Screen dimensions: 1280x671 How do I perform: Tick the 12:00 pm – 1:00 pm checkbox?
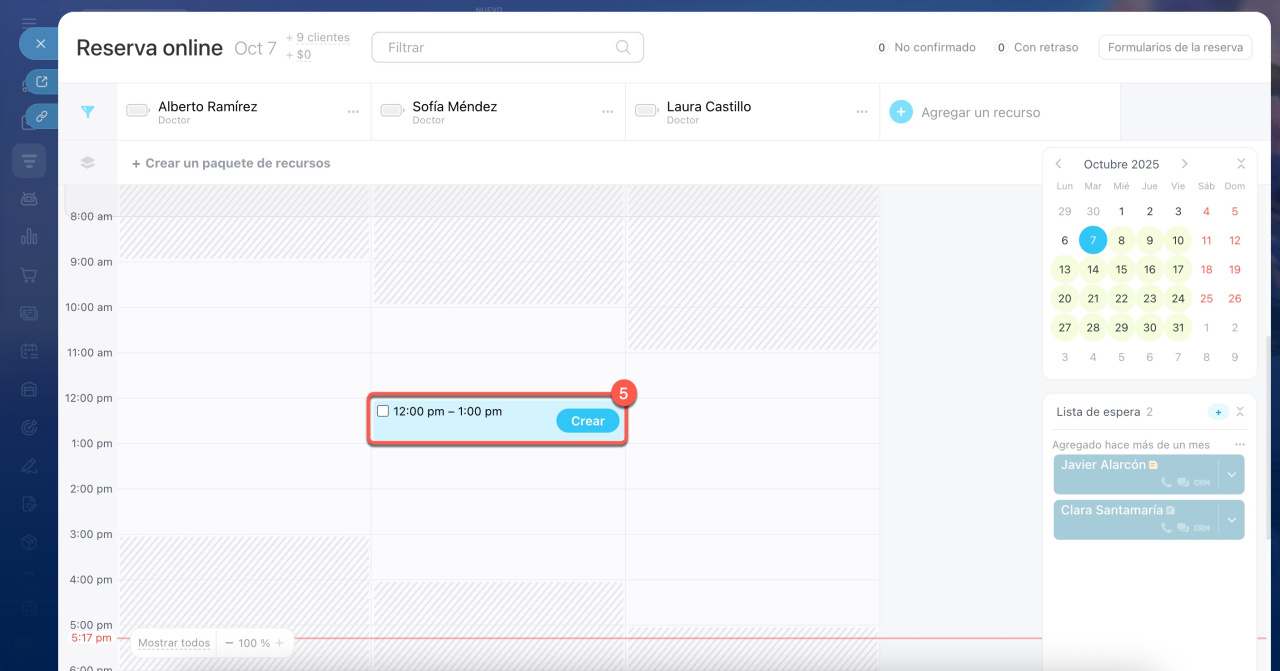[x=383, y=411]
